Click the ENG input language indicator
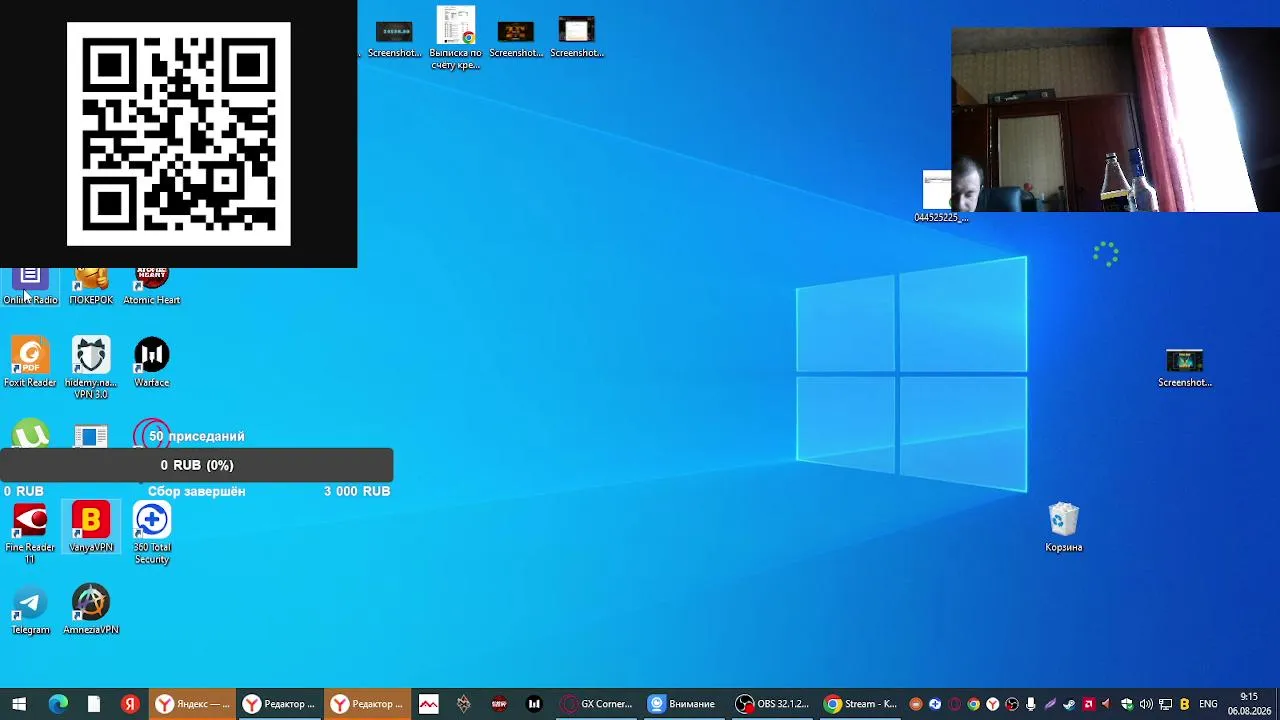Screen dimensions: 1280x720 (1208, 704)
